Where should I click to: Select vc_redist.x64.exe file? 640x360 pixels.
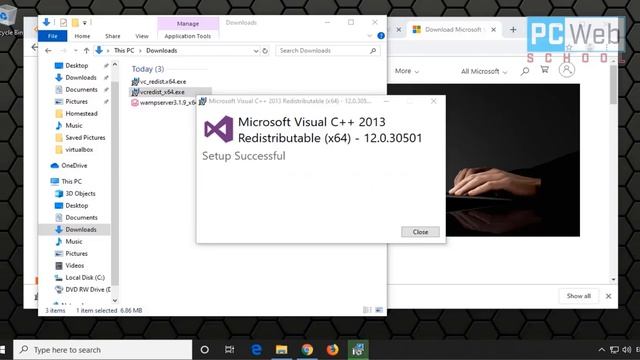pyautogui.click(x=159, y=82)
